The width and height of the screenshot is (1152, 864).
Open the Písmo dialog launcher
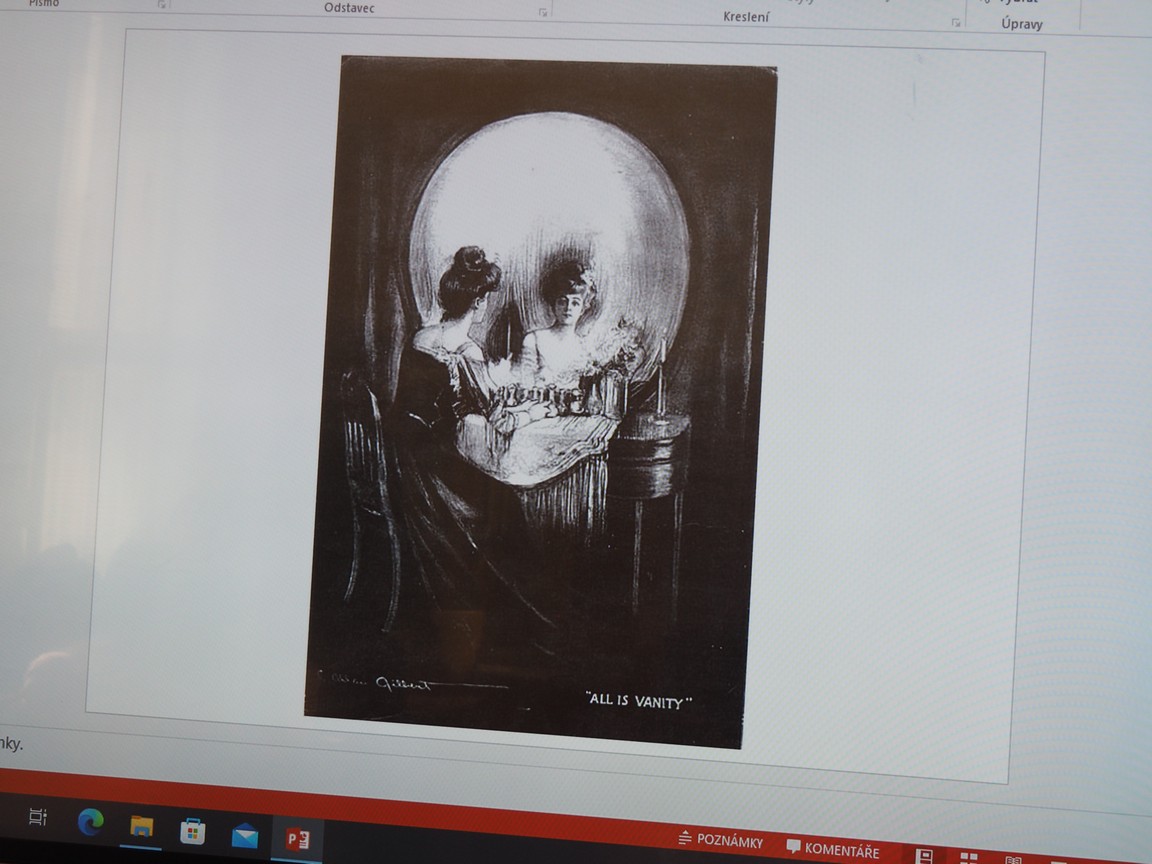coord(162,4)
